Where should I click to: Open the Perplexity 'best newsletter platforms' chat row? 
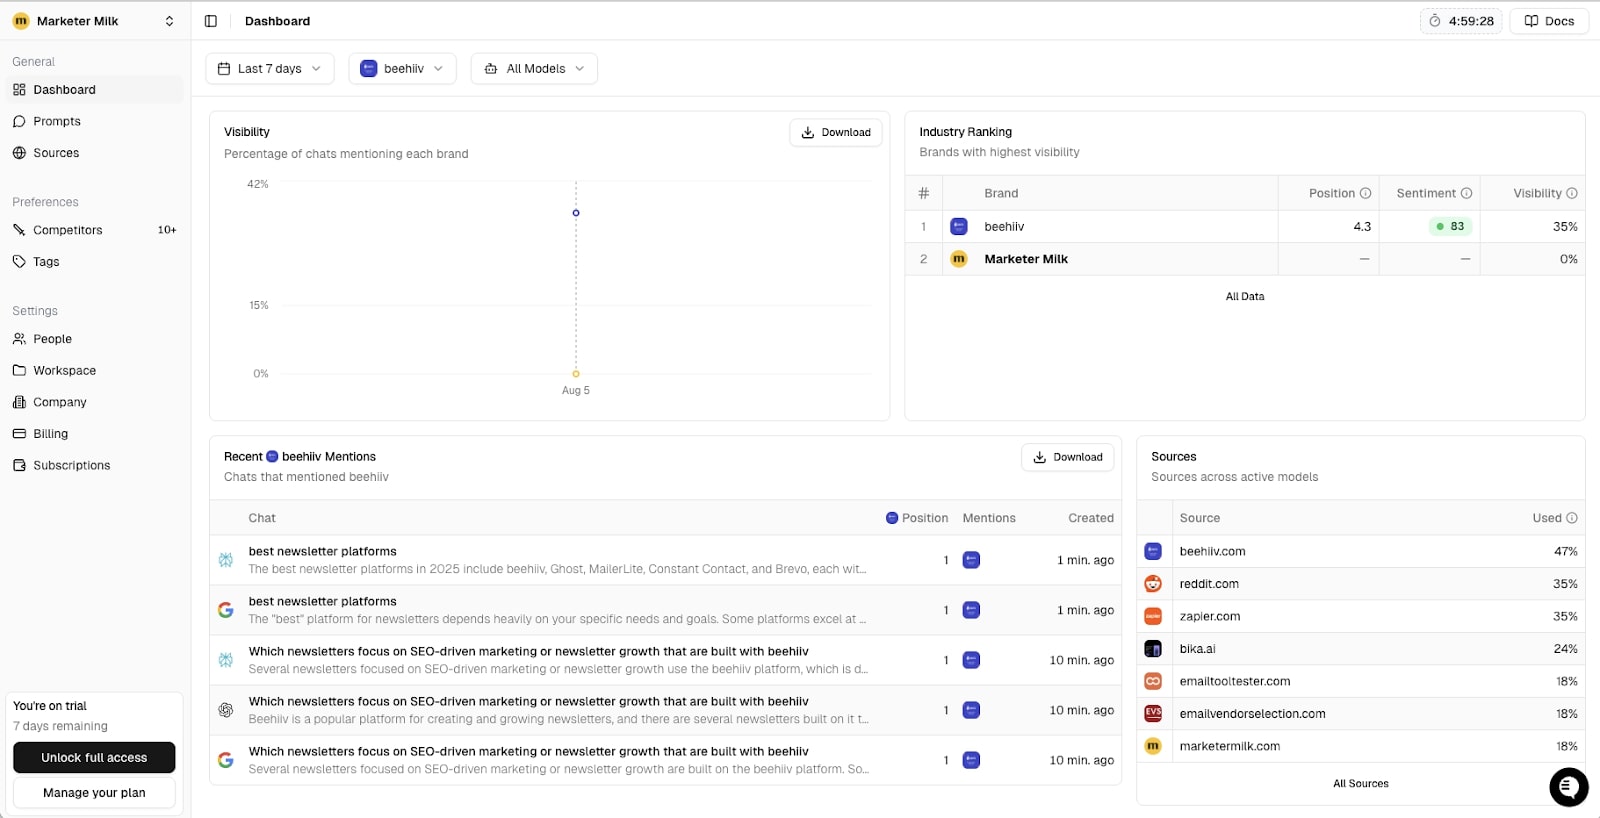[665, 560]
